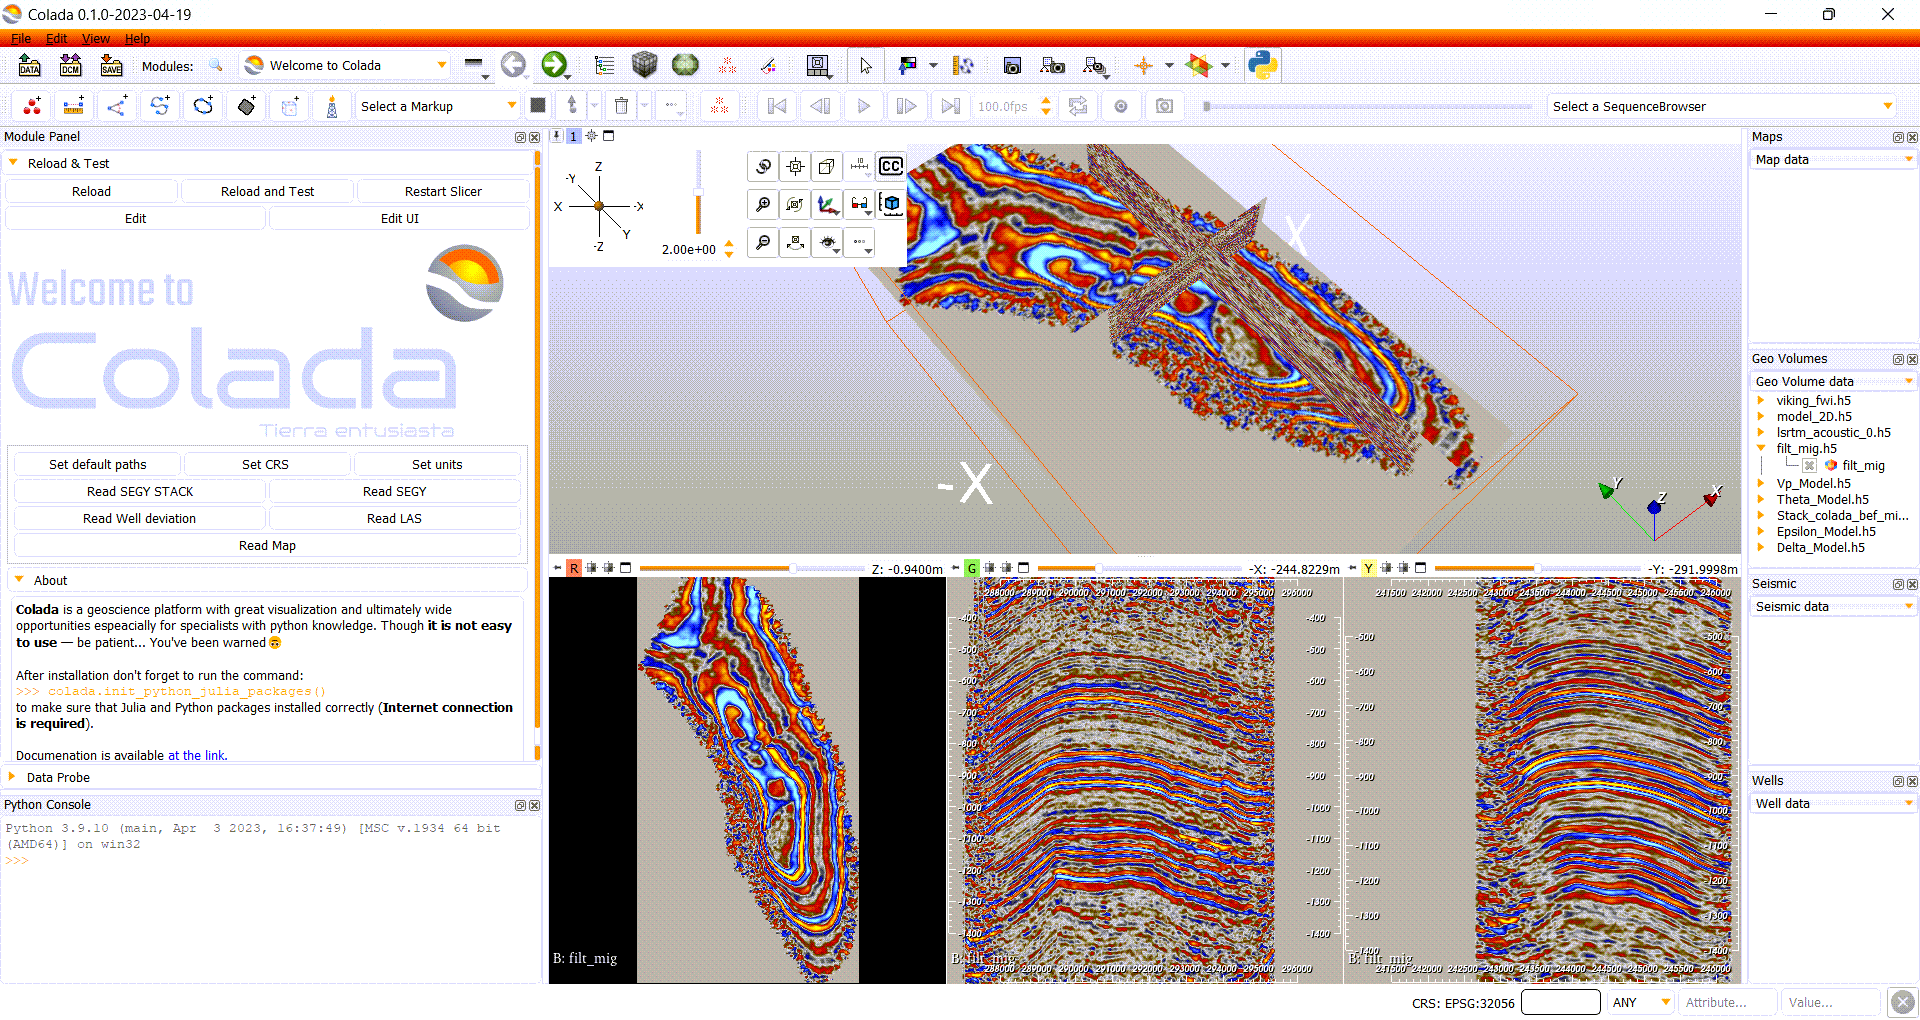Open the ANY filter dropdown
1920x1020 pixels.
click(x=1641, y=1002)
